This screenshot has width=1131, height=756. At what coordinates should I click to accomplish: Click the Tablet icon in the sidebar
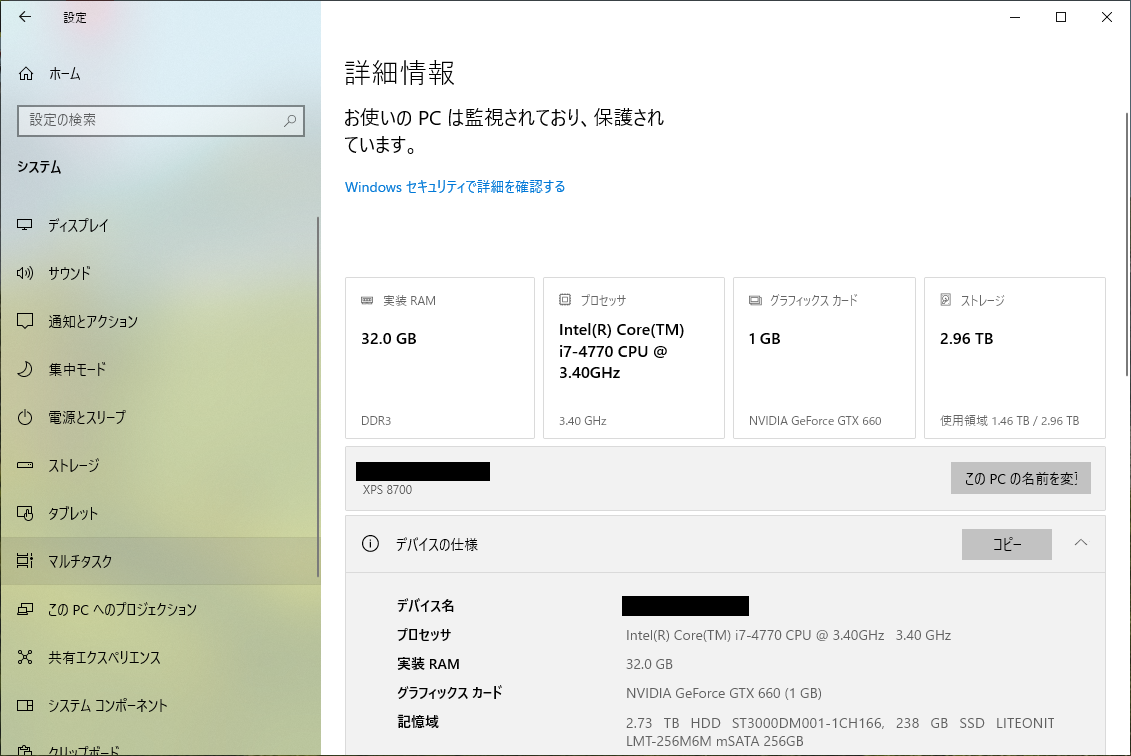26,514
